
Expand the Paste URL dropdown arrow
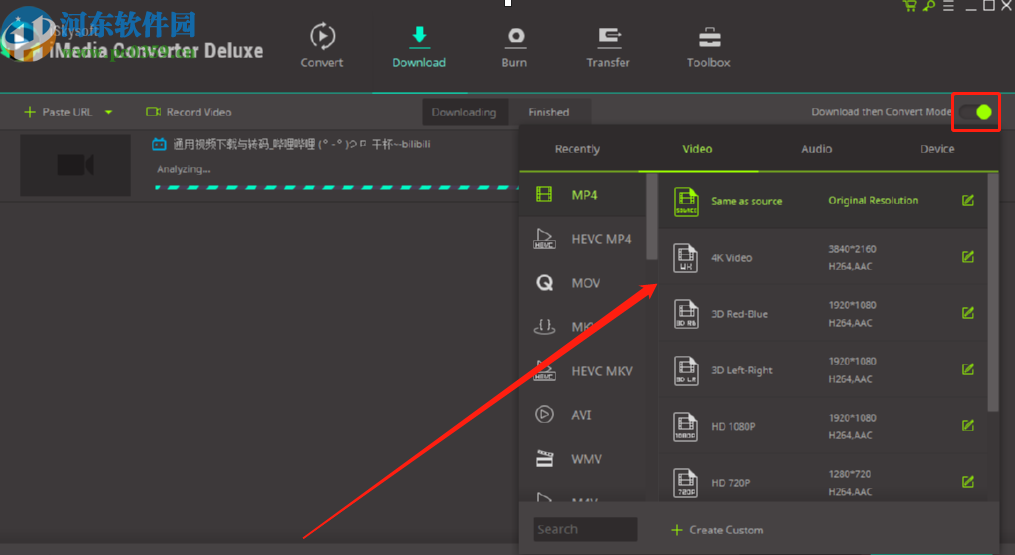[108, 112]
